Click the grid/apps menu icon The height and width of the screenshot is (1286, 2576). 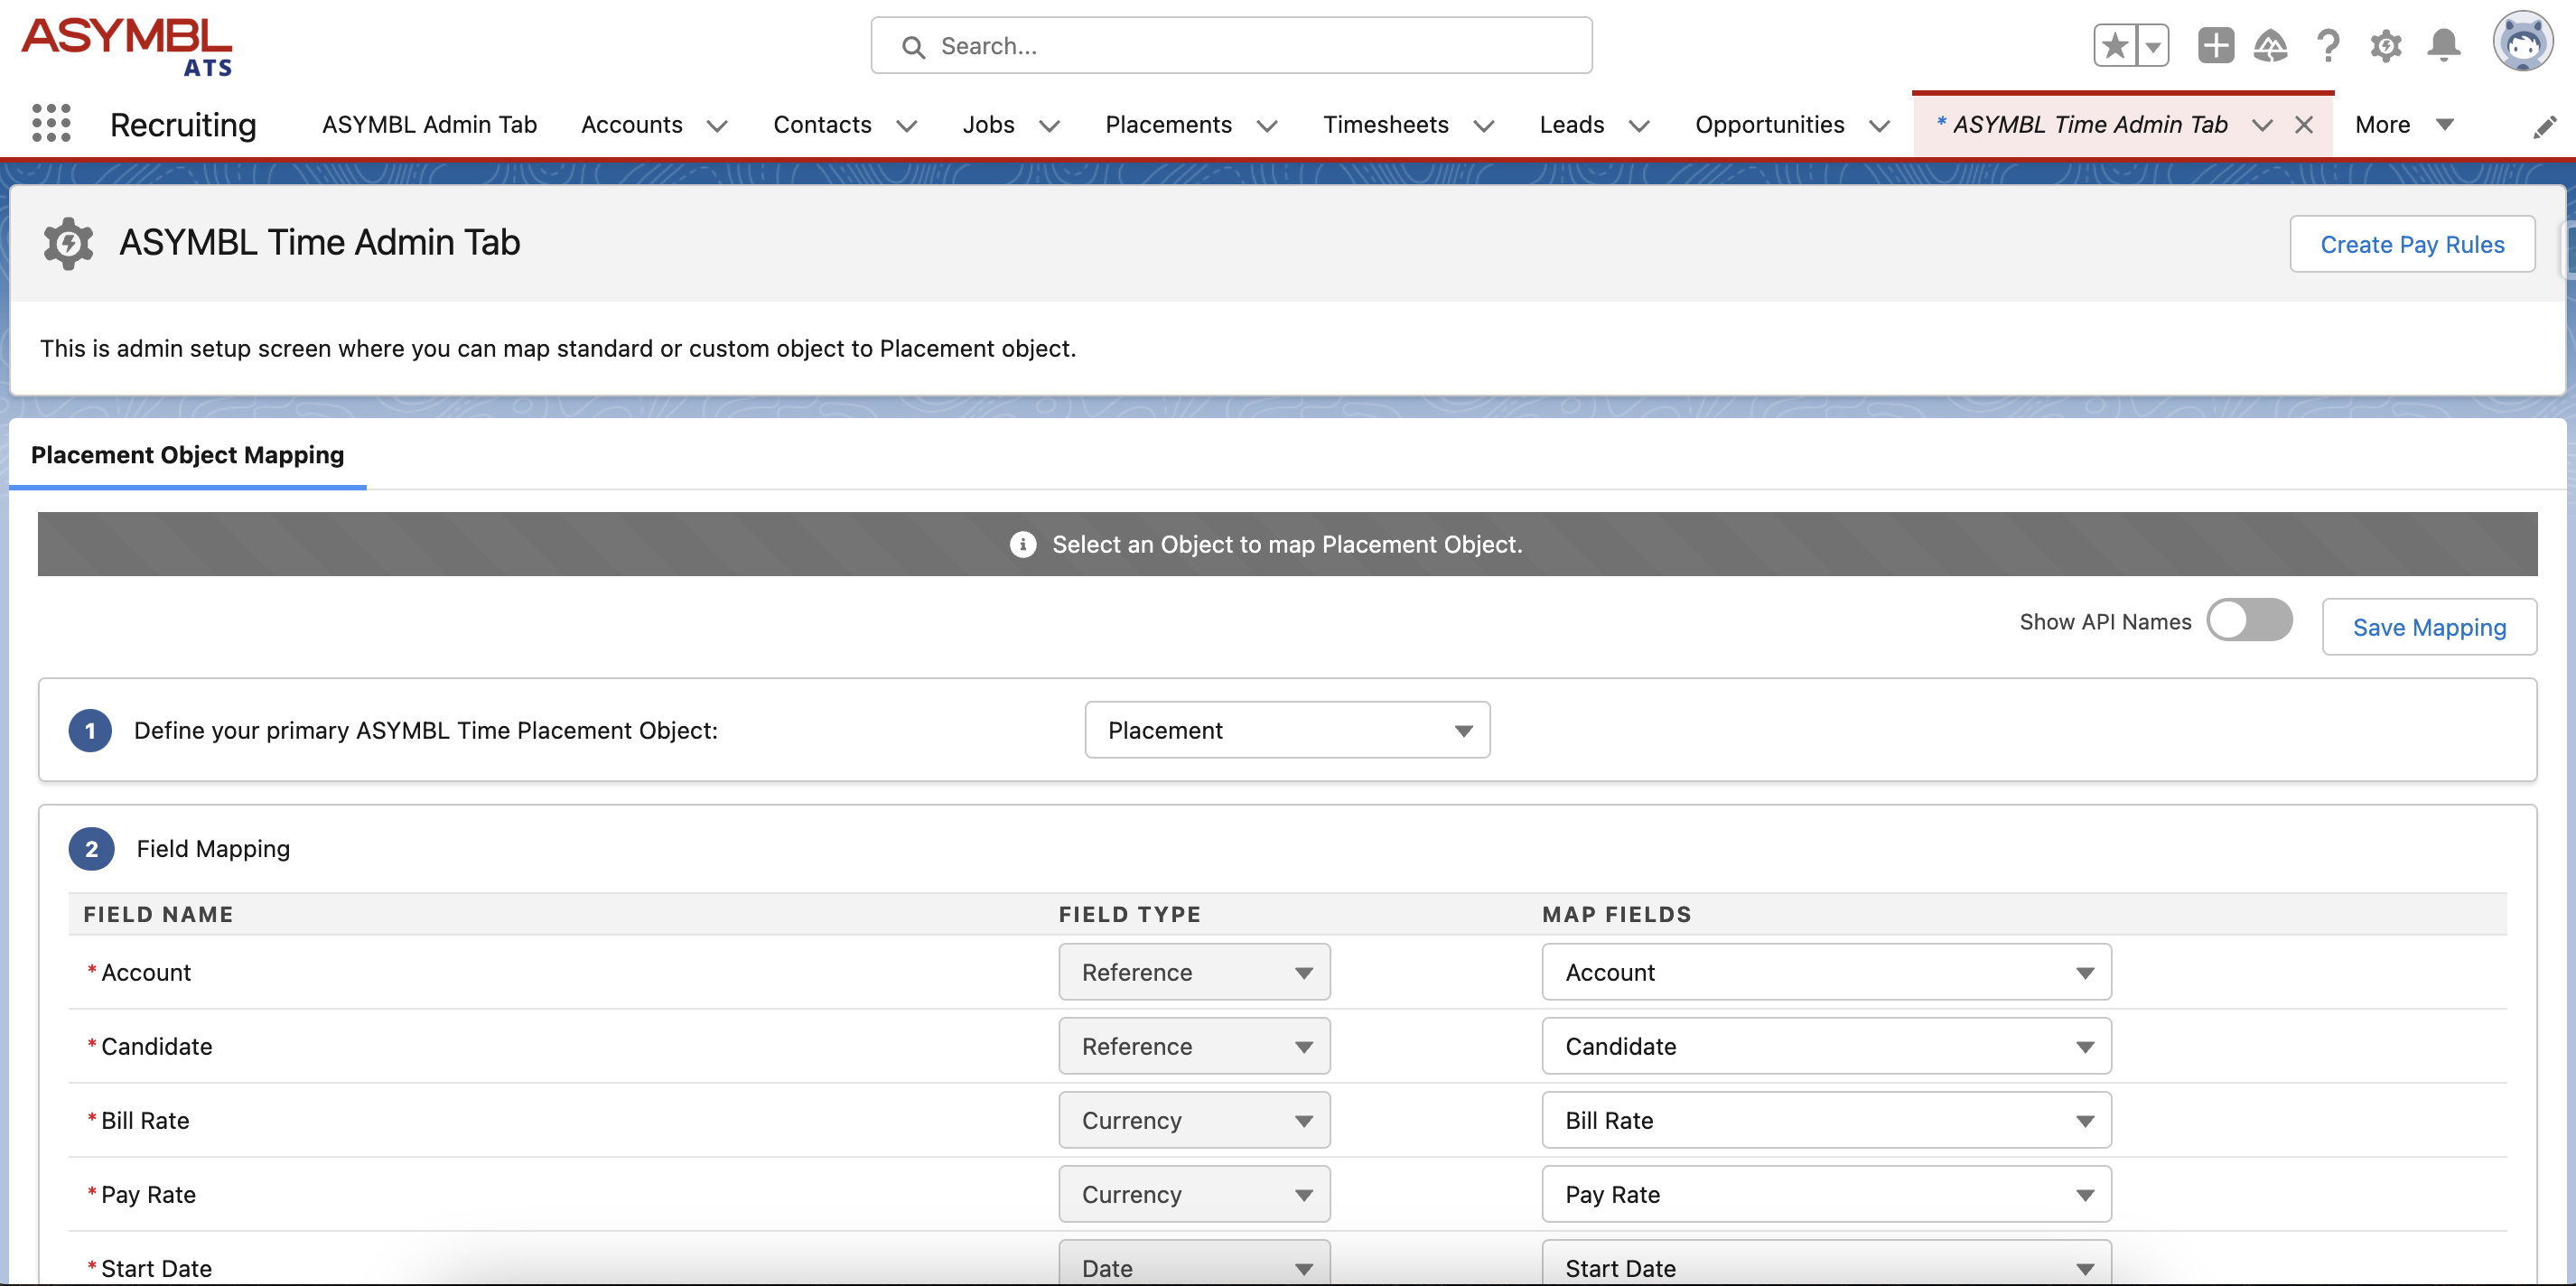click(x=50, y=123)
